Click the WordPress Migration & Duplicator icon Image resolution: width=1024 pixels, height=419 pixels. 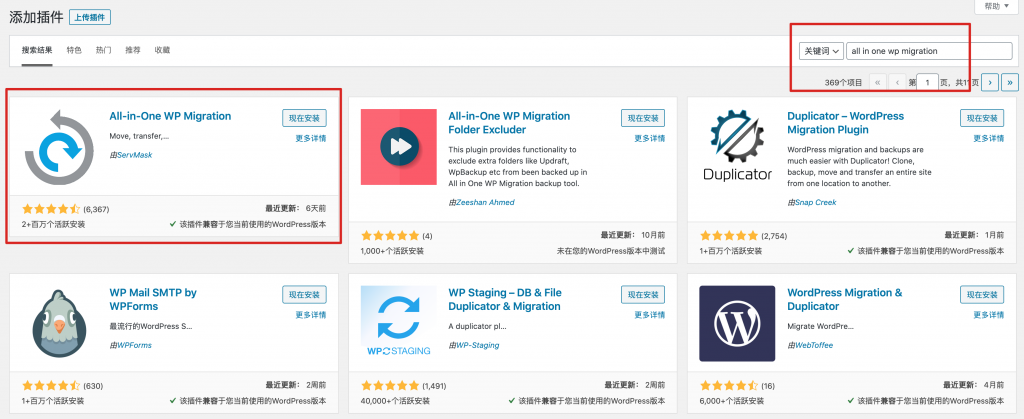point(738,323)
